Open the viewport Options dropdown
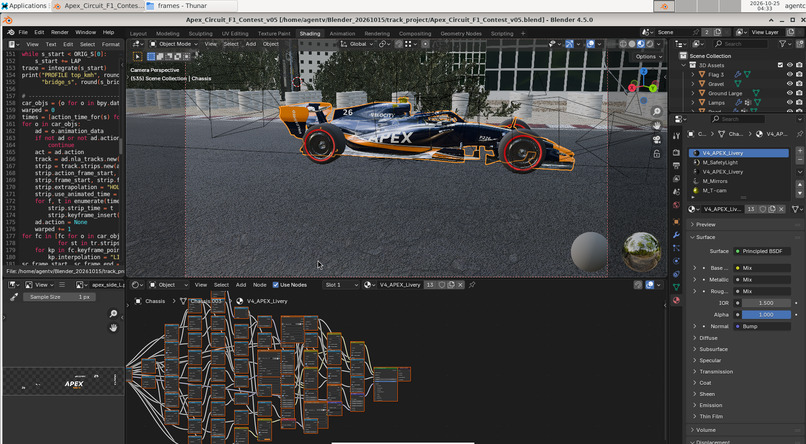Viewport: 806px width, 444px height. [649, 57]
